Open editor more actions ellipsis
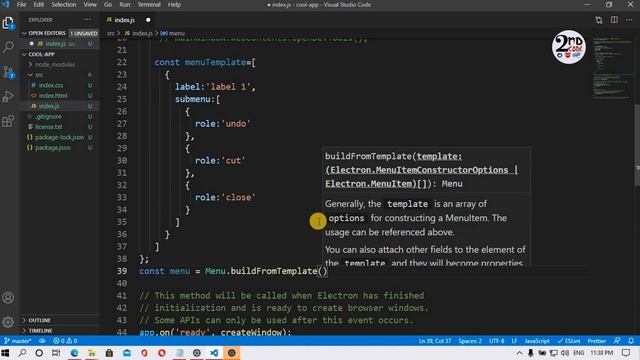The width and height of the screenshot is (640, 360). coord(629,20)
